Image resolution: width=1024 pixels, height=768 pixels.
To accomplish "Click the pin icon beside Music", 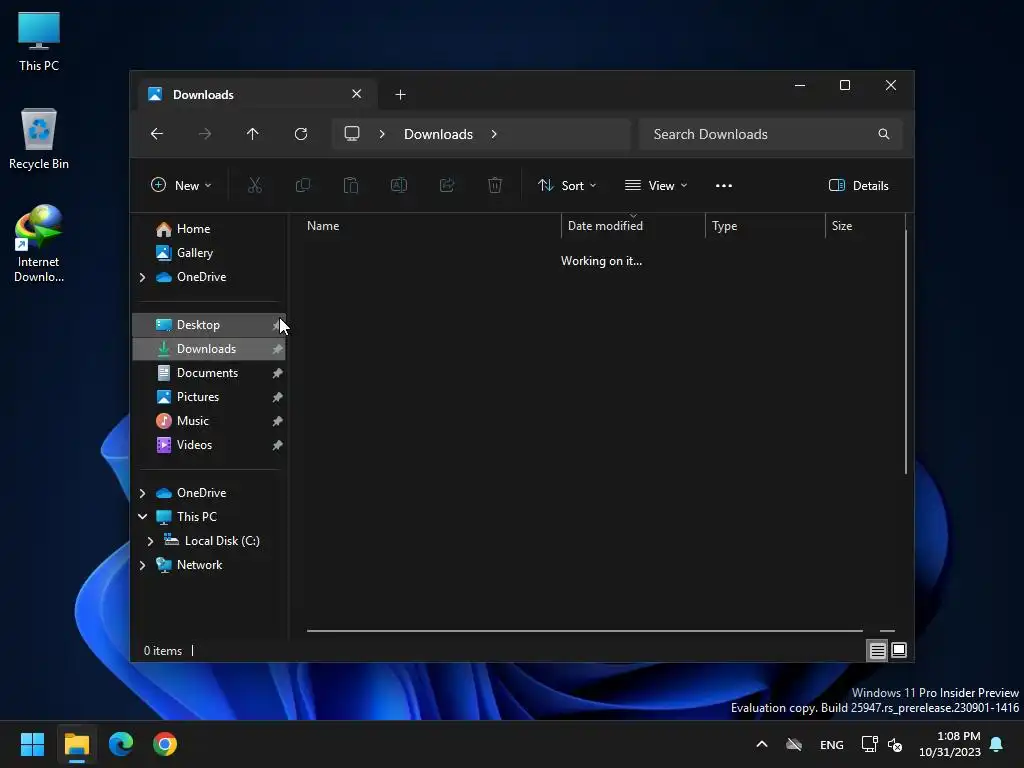I will click(x=277, y=421).
